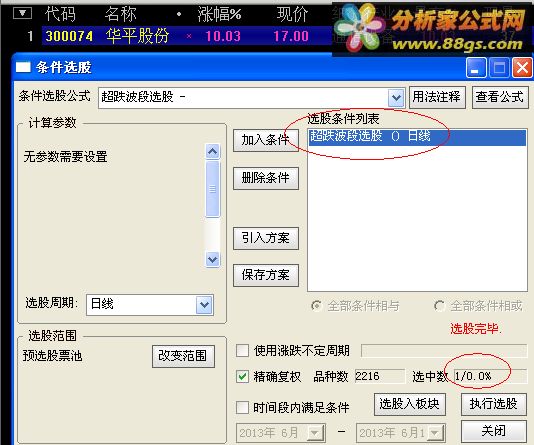Click the 现价 column header
This screenshot has width=534, height=445.
292,14
